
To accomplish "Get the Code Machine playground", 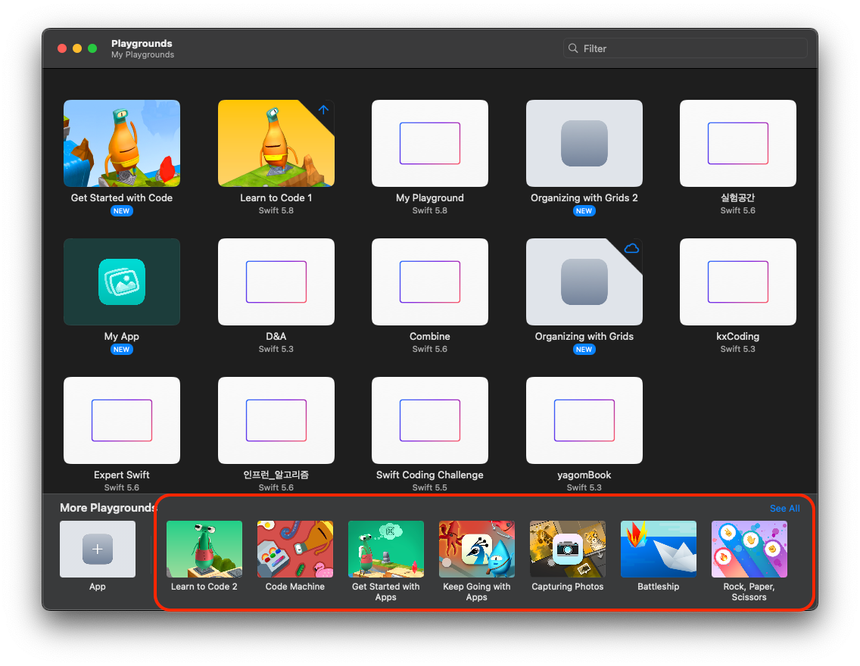I will [x=295, y=549].
